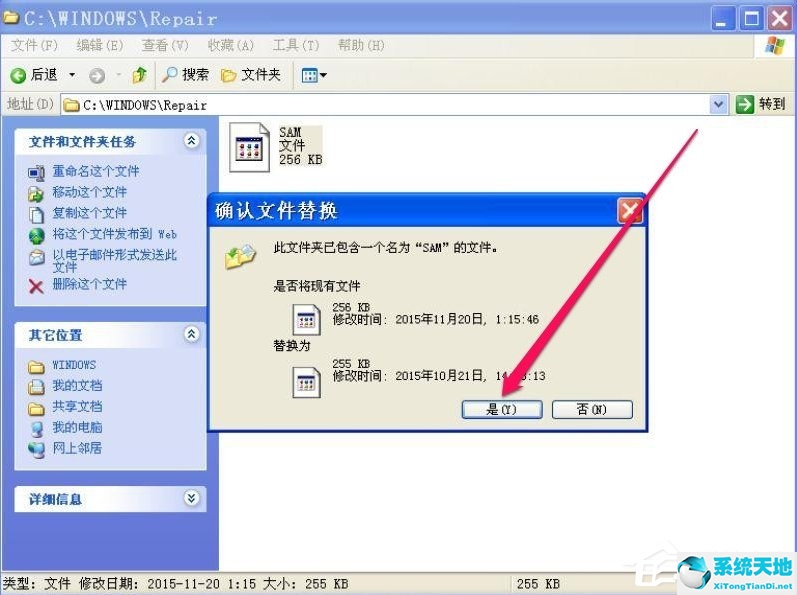Open WINDOWS folder in other places
The image size is (797, 595).
pyautogui.click(x=74, y=365)
